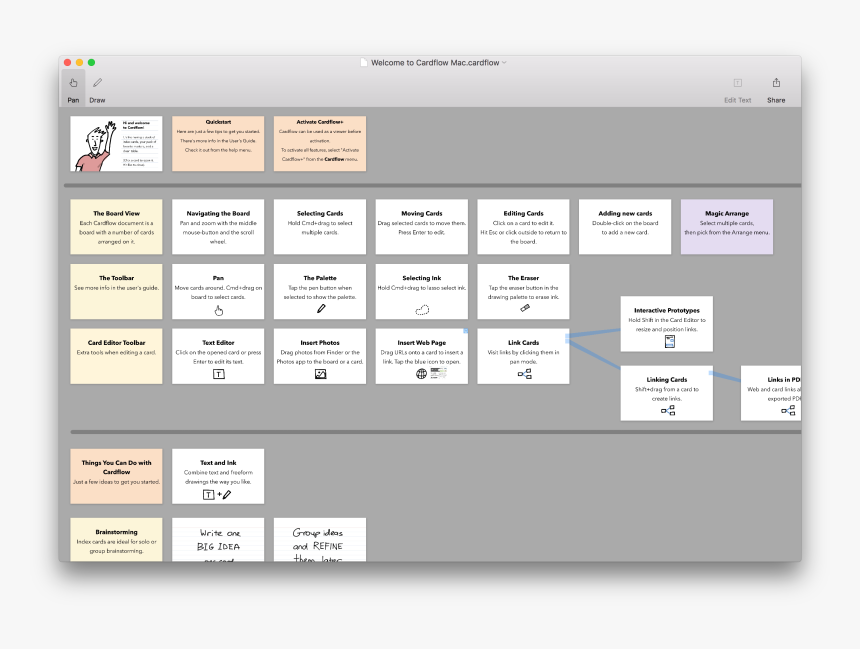860x649 pixels.
Task: Click the handwritten Write one BIG IDEA card
Action: coord(218,540)
